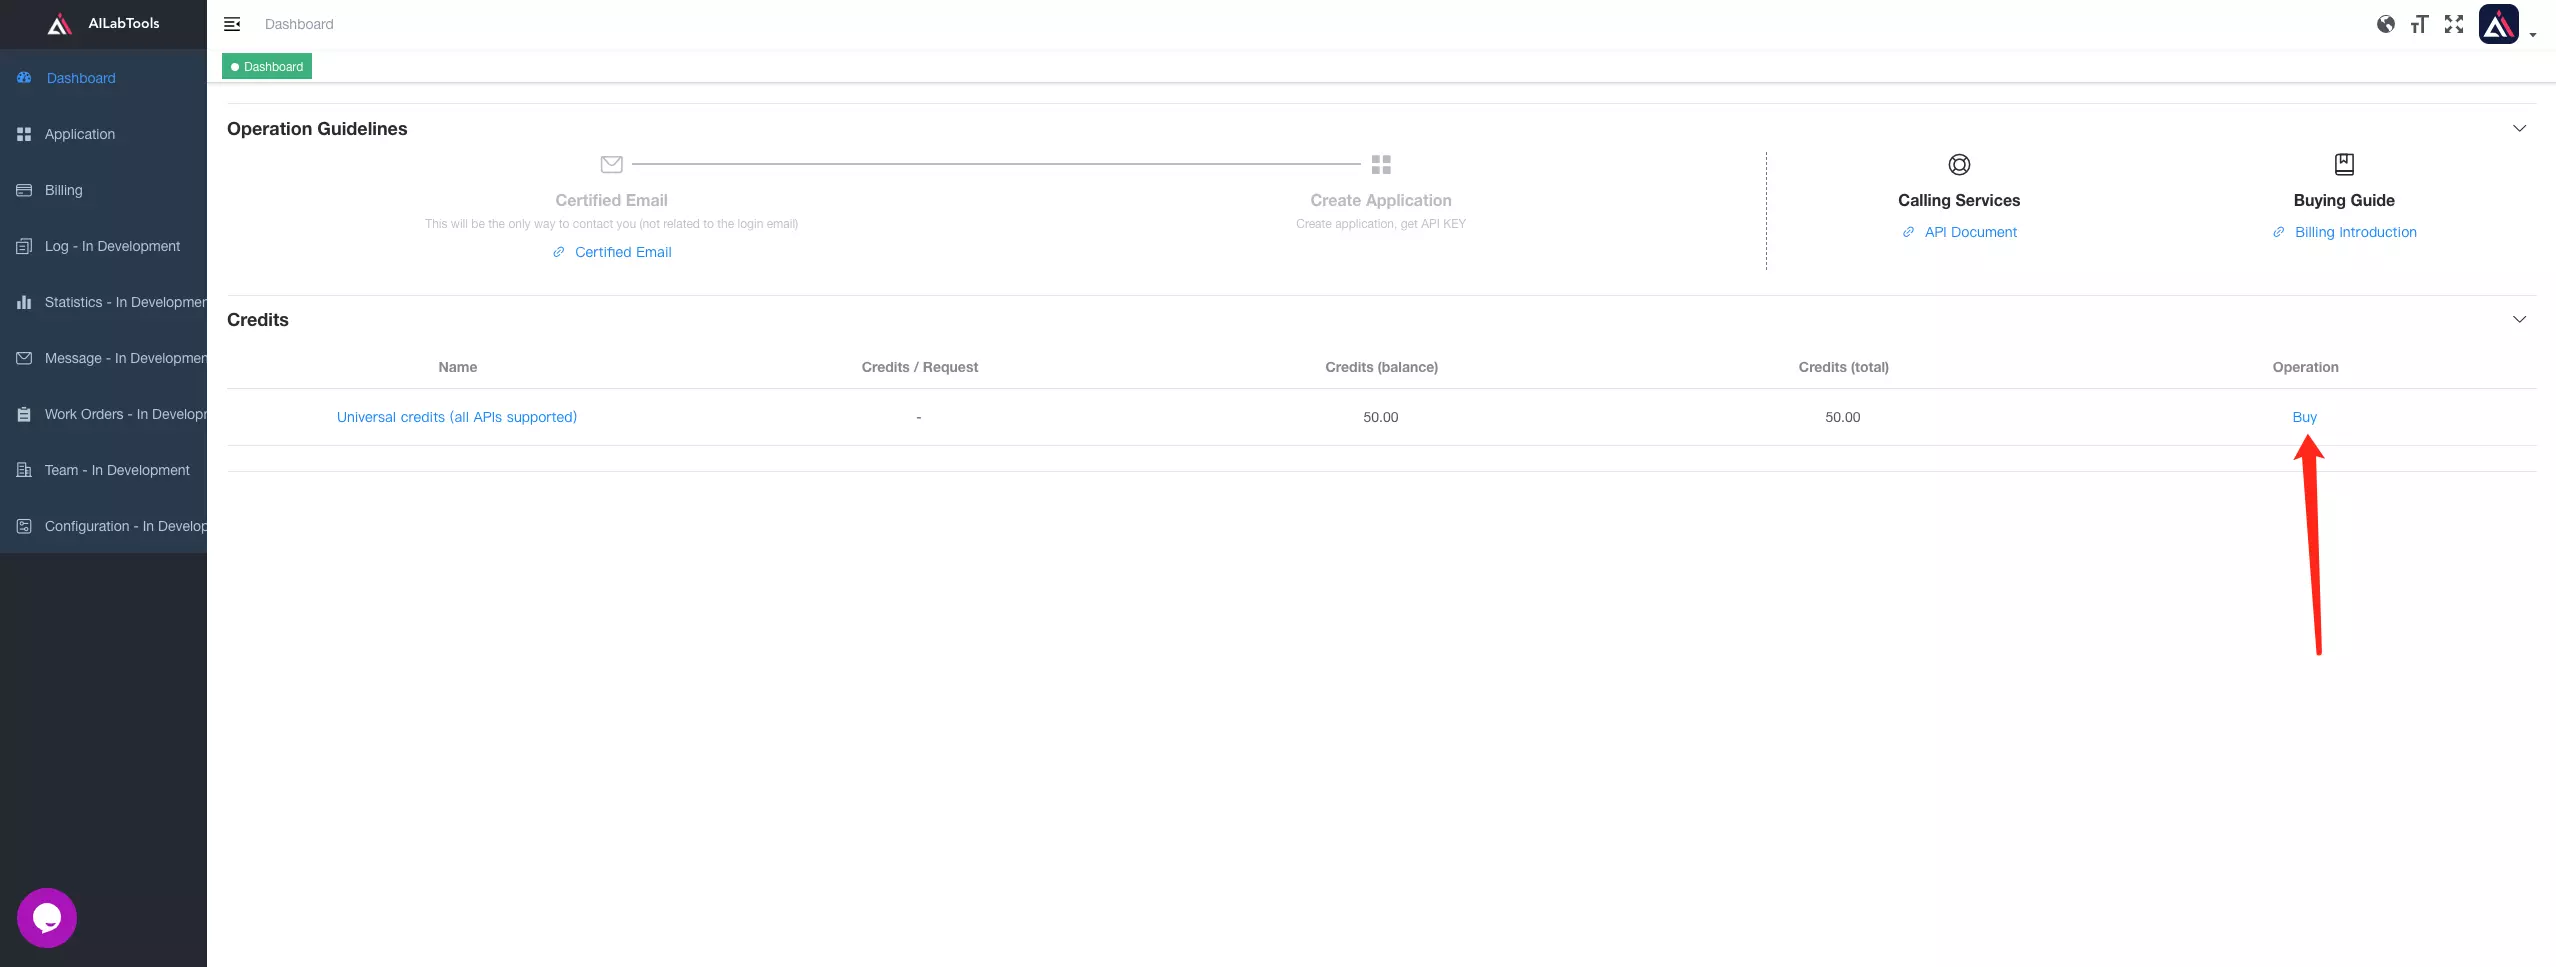Click the Create Application step title
Viewport: 2556px width, 967px height.
point(1381,200)
